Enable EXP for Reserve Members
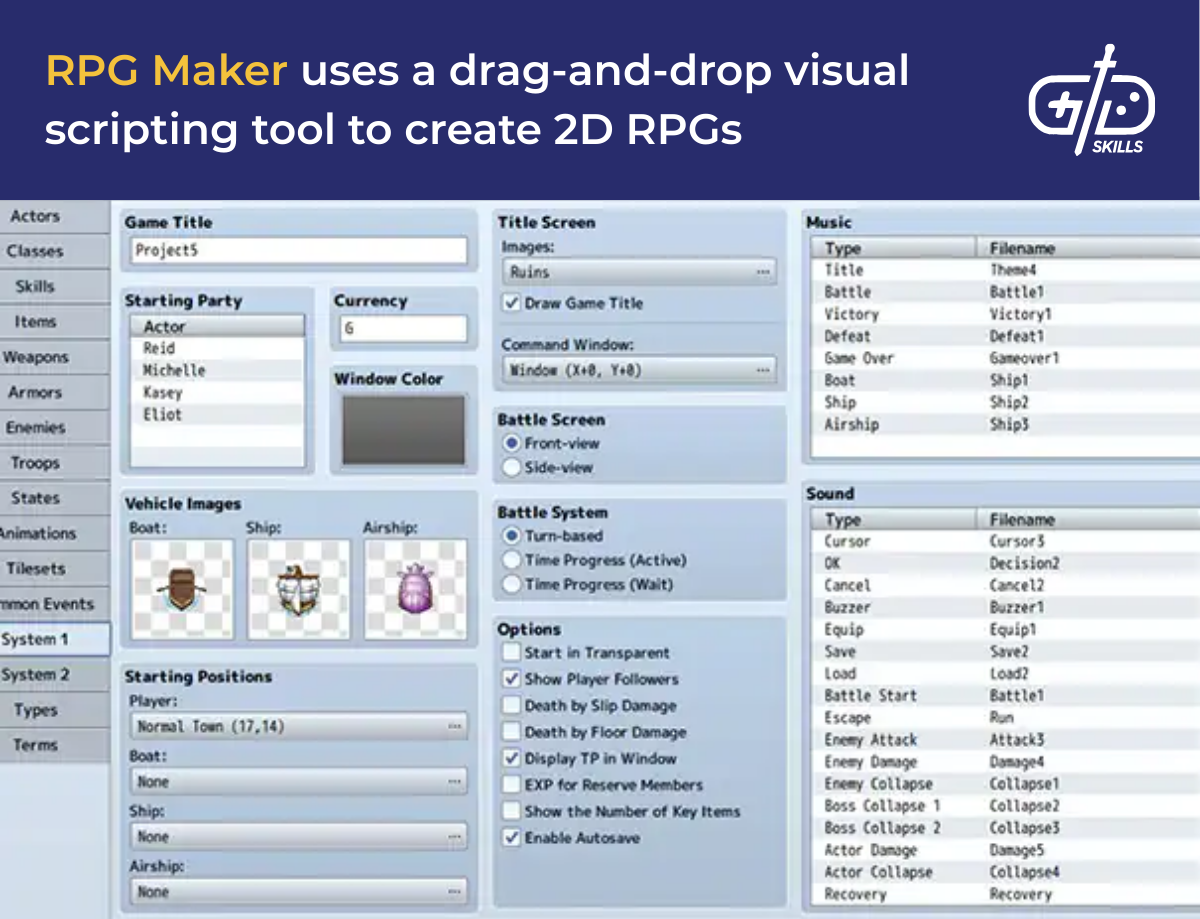This screenshot has height=919, width=1200. point(510,785)
